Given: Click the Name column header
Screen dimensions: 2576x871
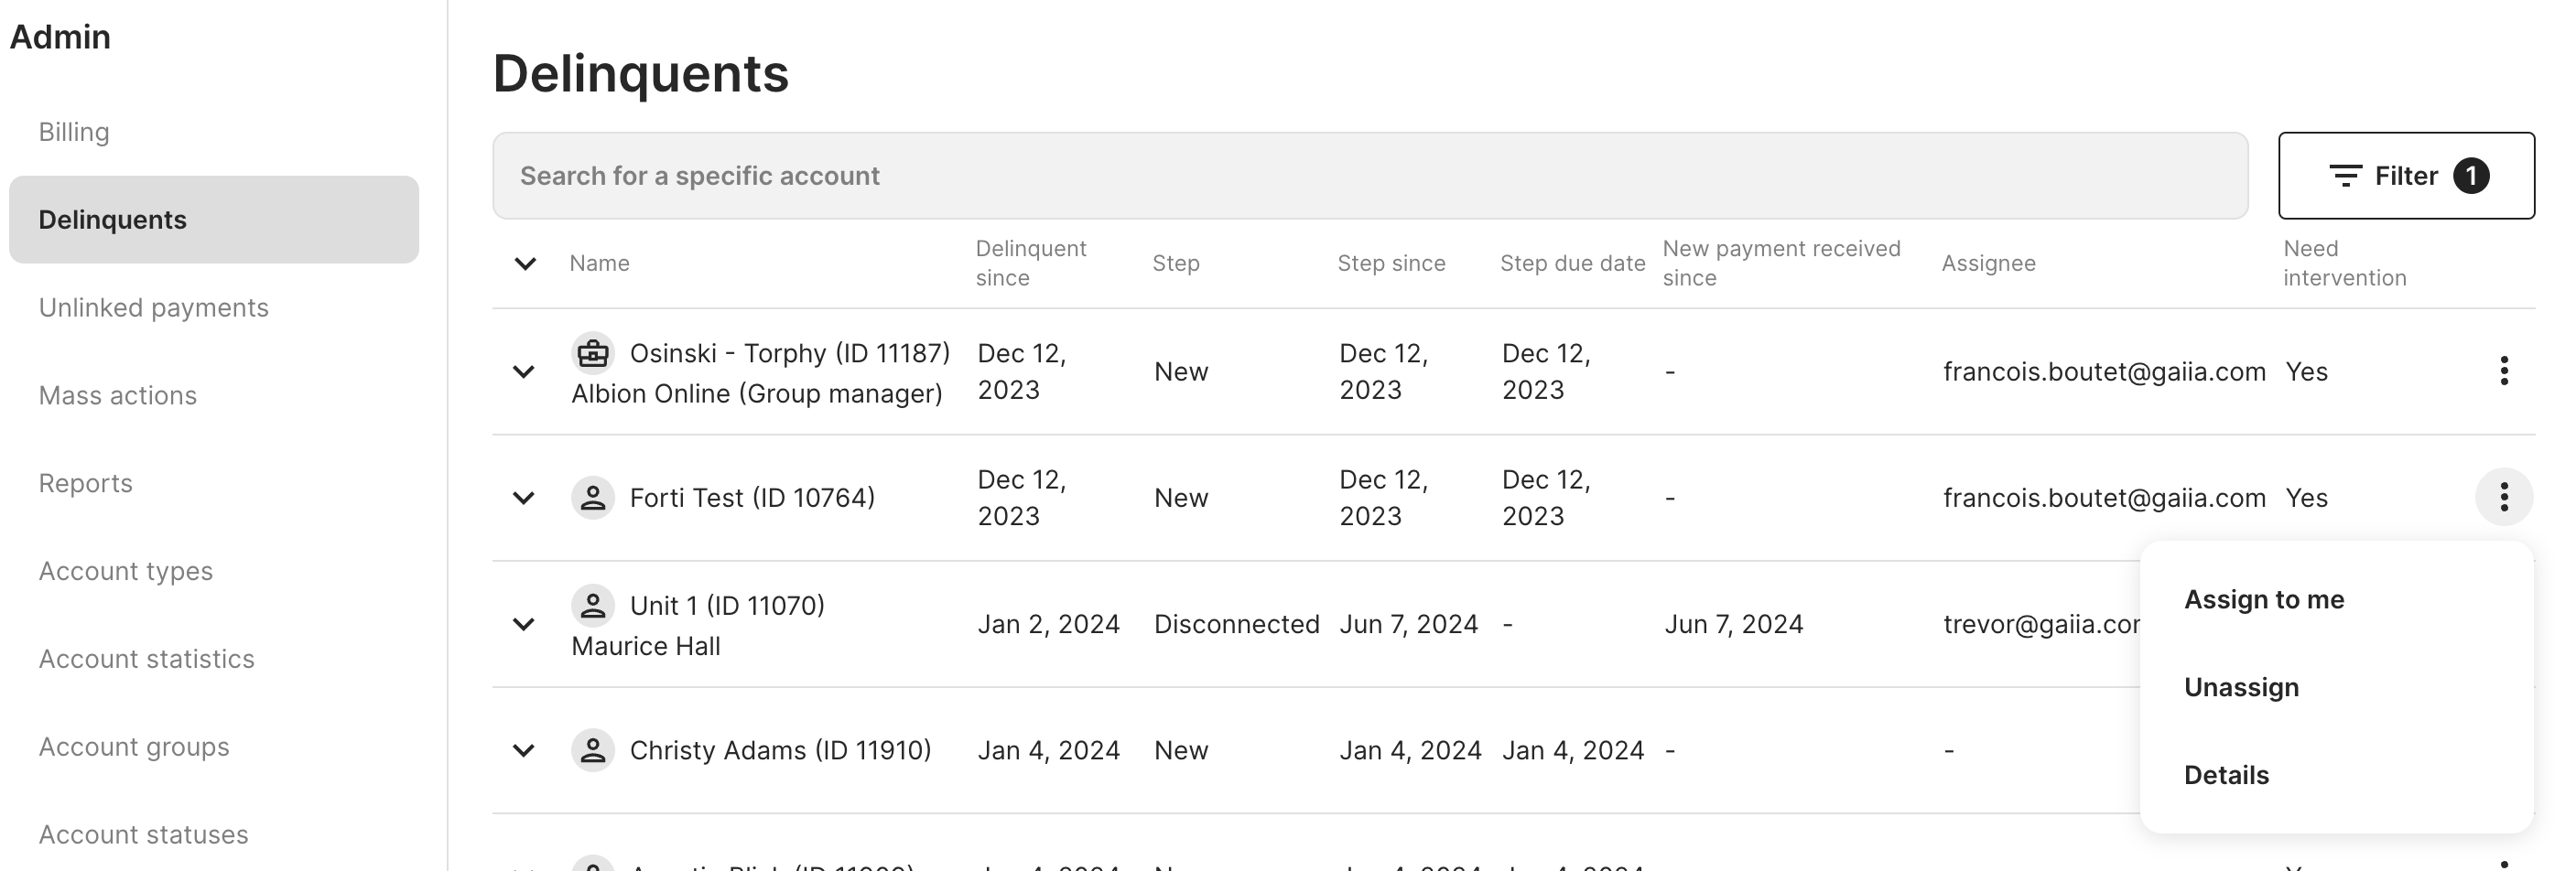Looking at the screenshot, I should (x=599, y=263).
